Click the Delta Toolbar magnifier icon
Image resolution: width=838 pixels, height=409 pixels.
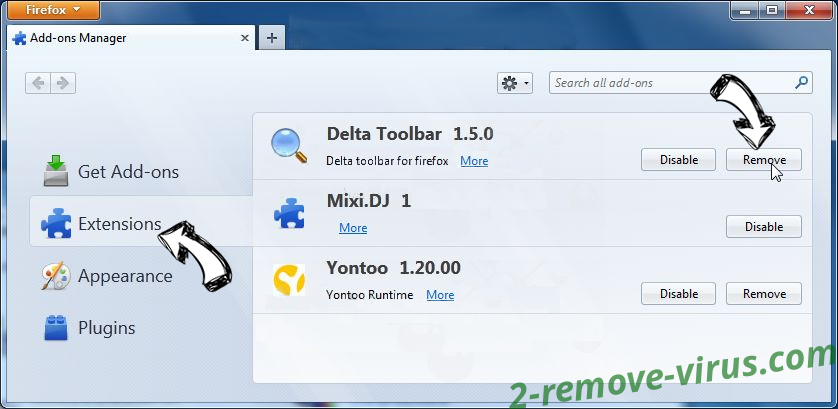click(289, 145)
